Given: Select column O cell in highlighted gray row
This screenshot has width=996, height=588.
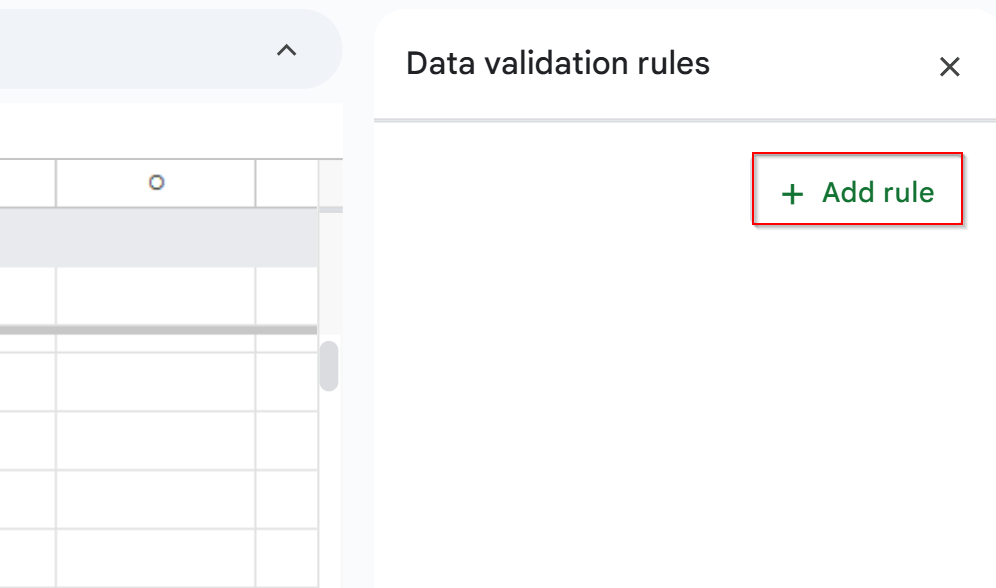Looking at the screenshot, I should pyautogui.click(x=156, y=237).
